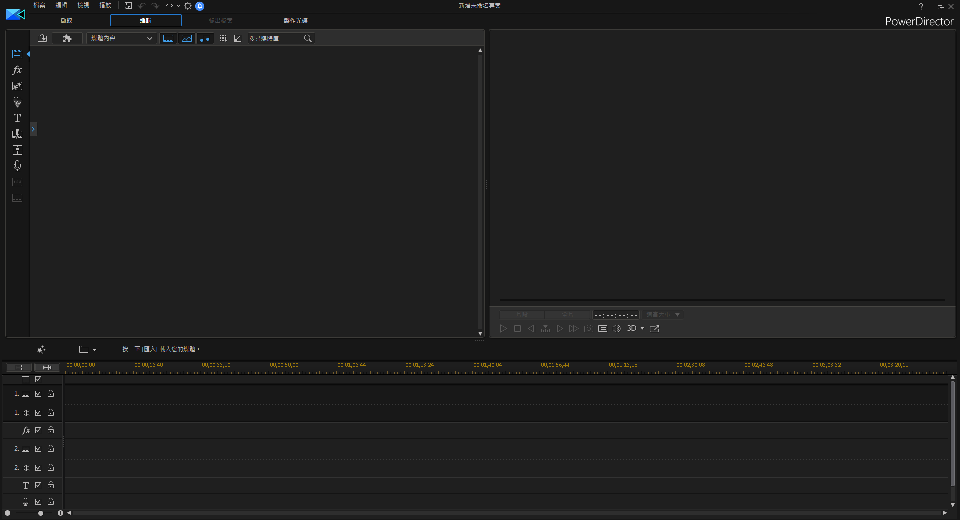Image resolution: width=960 pixels, height=520 pixels.
Task: Click the Movie mode button in preview
Action: coord(568,314)
